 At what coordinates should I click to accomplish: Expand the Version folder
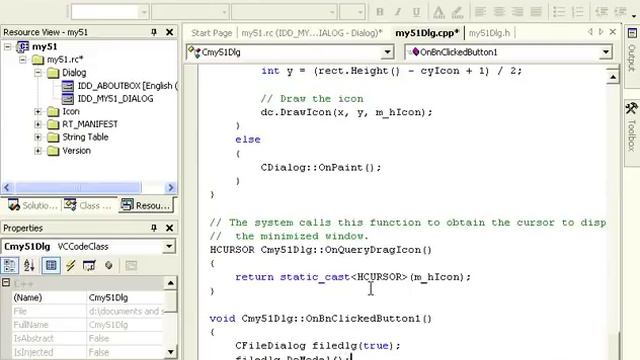click(x=38, y=151)
